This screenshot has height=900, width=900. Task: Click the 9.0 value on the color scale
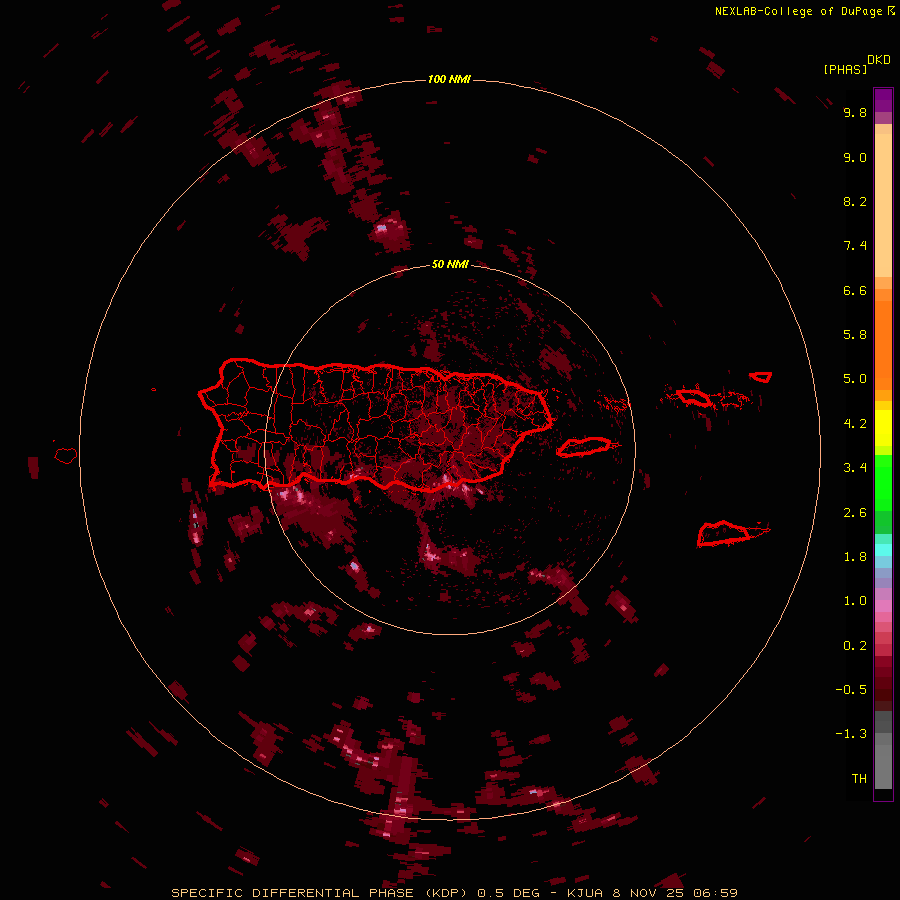pyautogui.click(x=855, y=157)
